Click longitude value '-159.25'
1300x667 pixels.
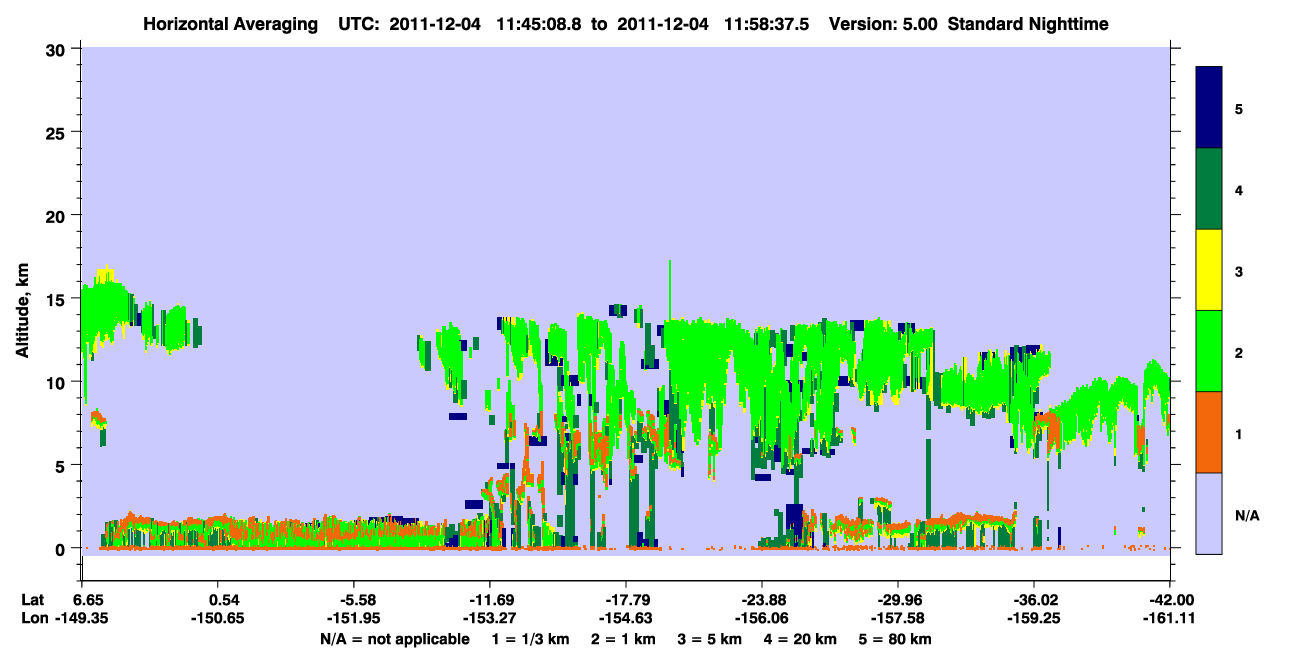(1033, 619)
